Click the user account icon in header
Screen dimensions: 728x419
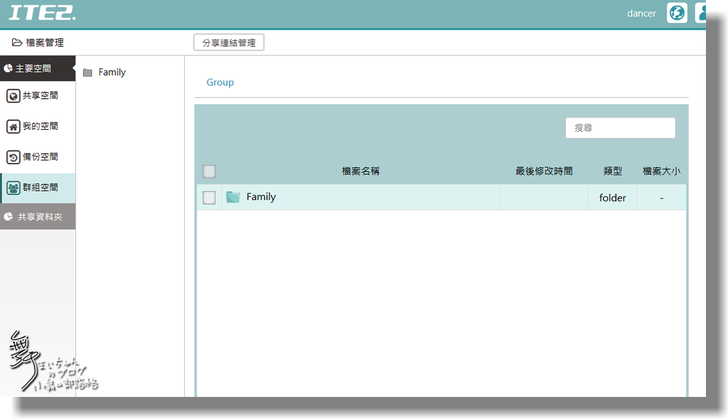point(703,13)
